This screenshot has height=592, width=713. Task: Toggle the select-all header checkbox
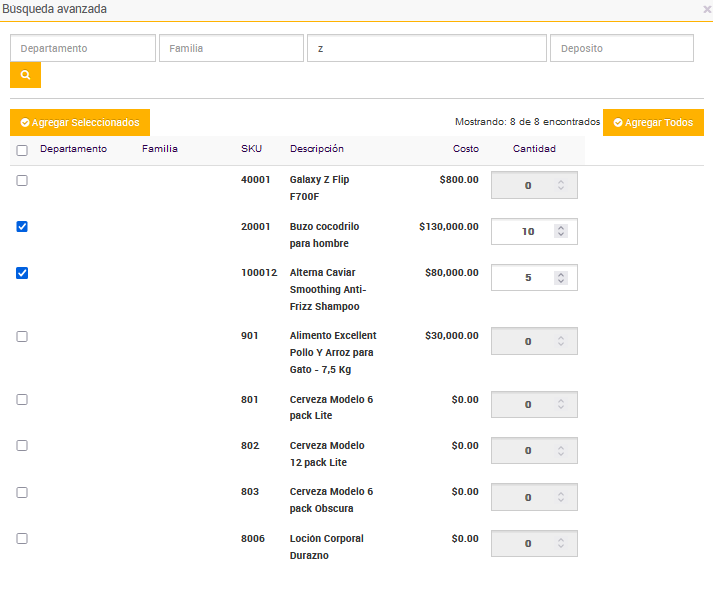click(22, 150)
